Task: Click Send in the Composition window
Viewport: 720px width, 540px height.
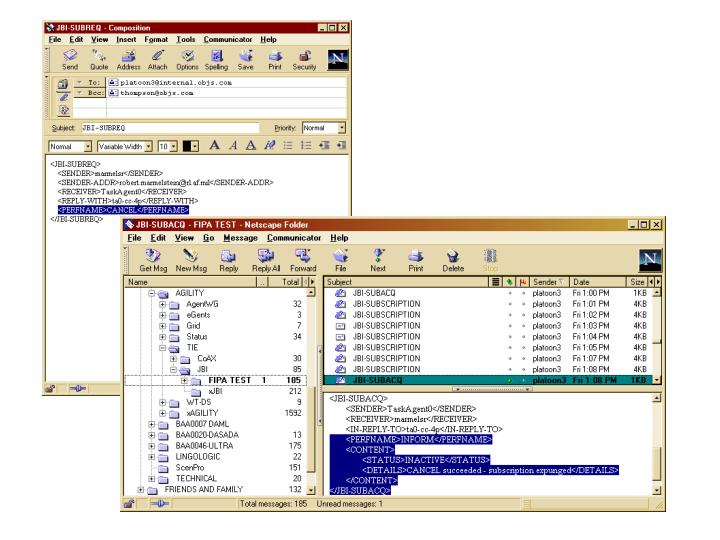Action: 70,60
